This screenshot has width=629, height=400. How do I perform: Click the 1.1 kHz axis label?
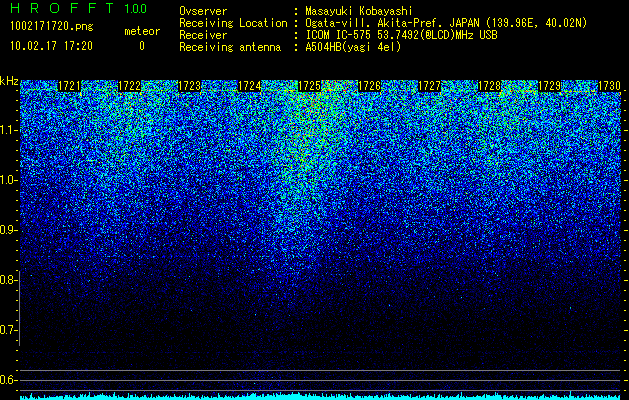(x=9, y=130)
